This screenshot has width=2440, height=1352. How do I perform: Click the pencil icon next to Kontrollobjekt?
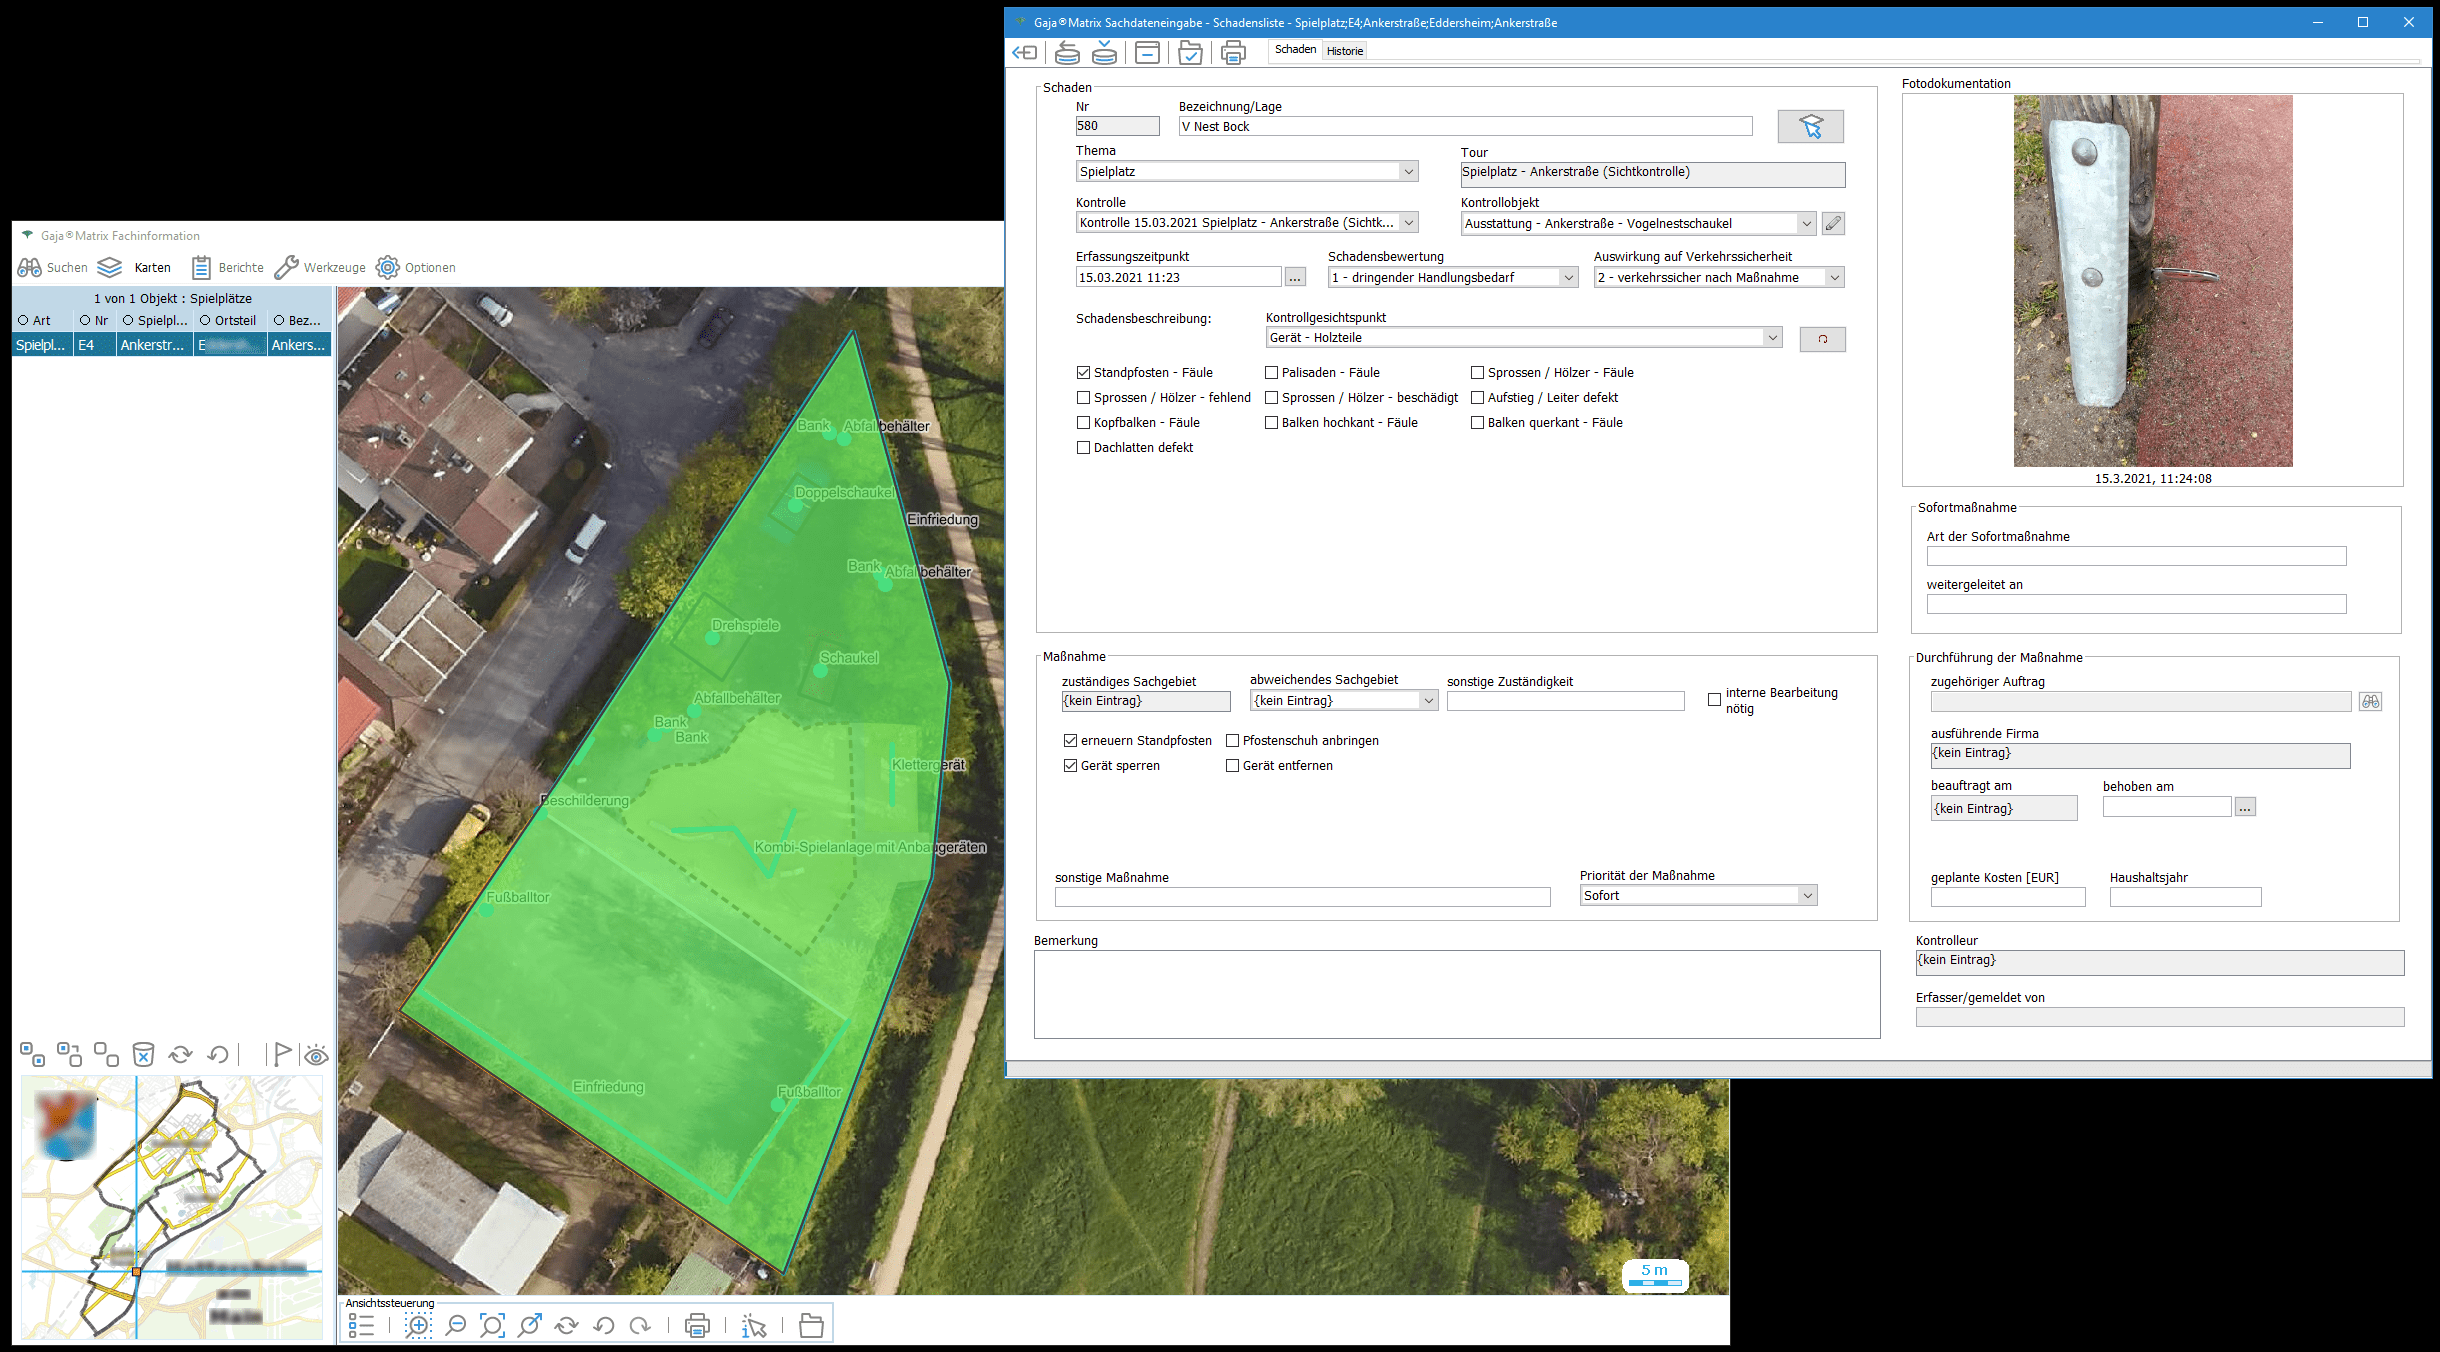(x=1833, y=223)
